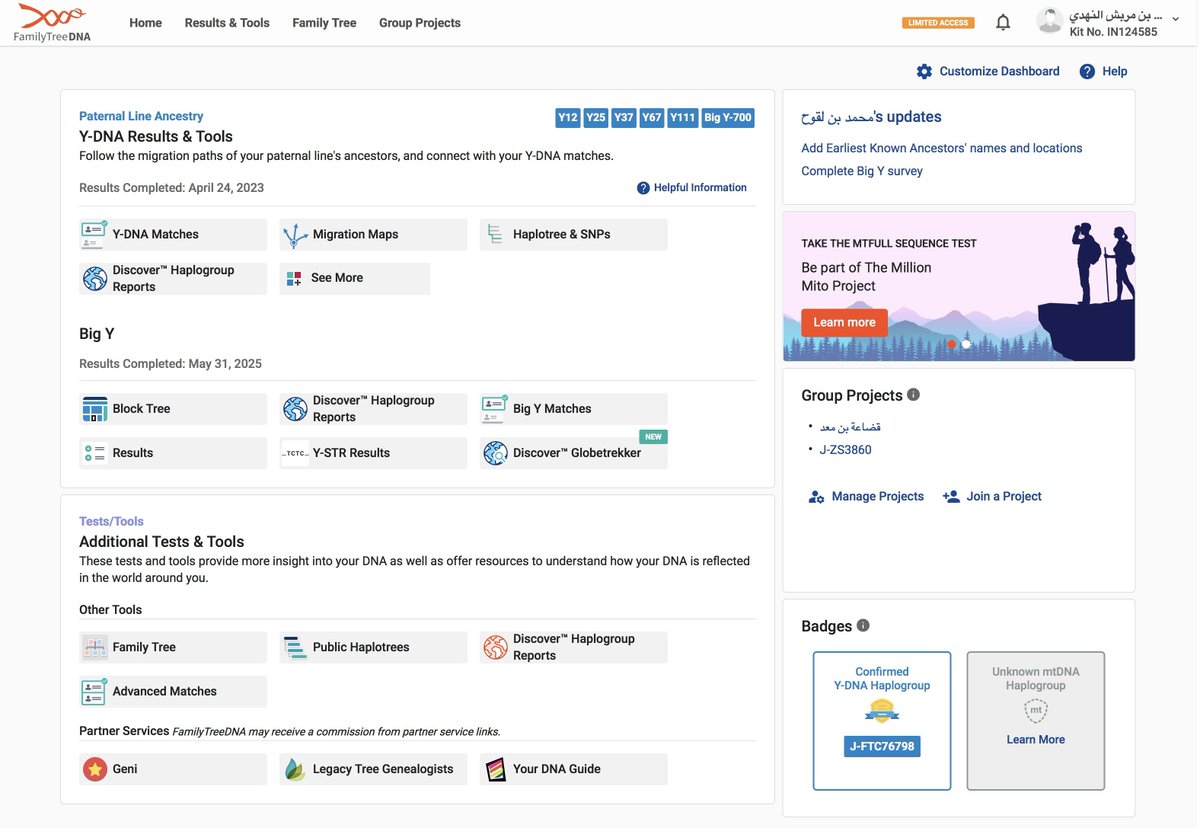Expand the account dropdown chevron
This screenshot has width=1200, height=828.
(x=1175, y=17)
